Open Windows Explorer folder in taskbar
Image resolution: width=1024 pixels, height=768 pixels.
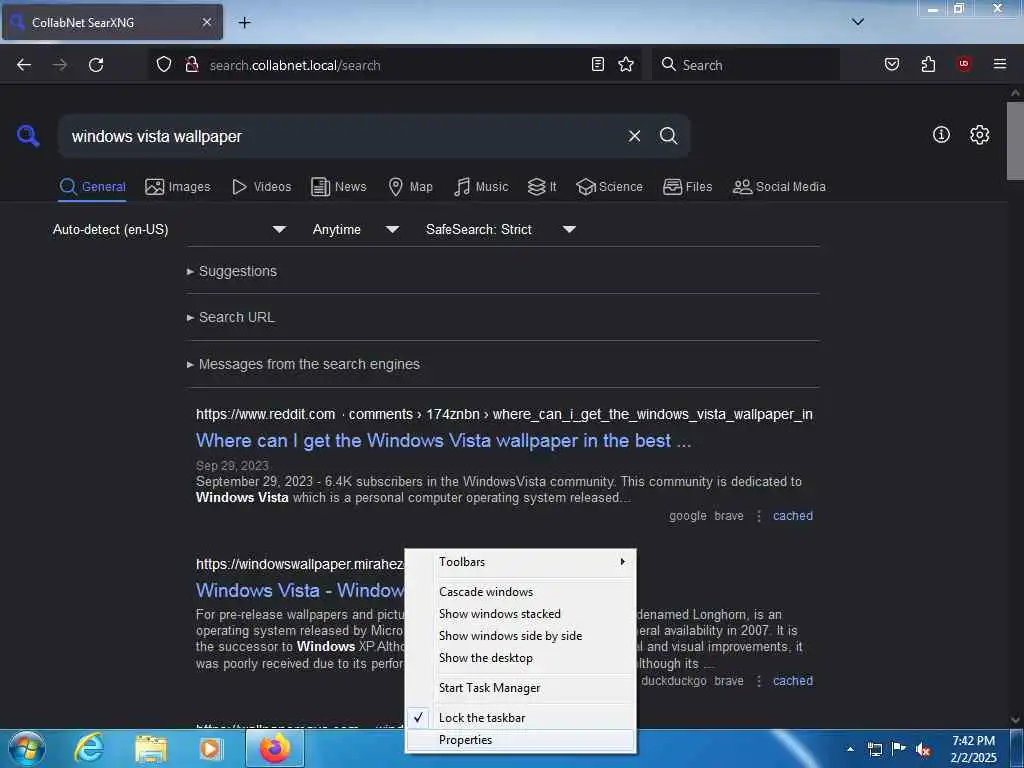[151, 749]
